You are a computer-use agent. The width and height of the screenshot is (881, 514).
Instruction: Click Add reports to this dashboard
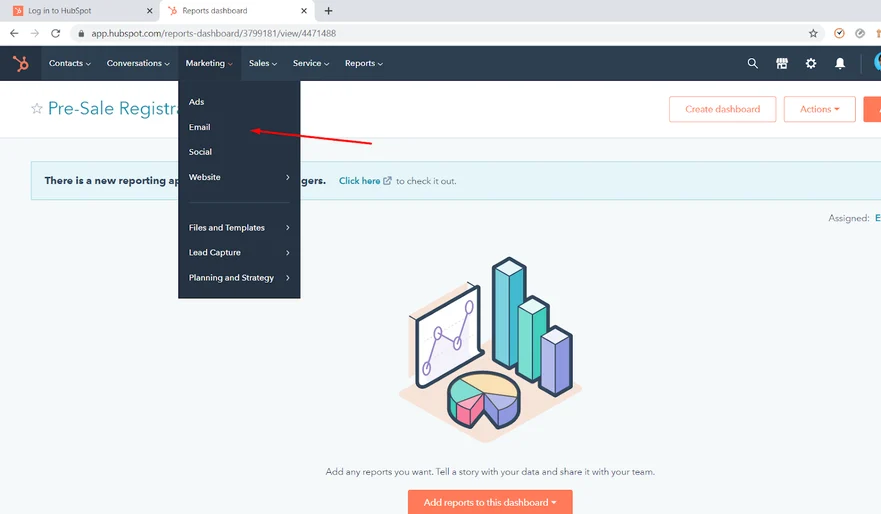coord(490,502)
